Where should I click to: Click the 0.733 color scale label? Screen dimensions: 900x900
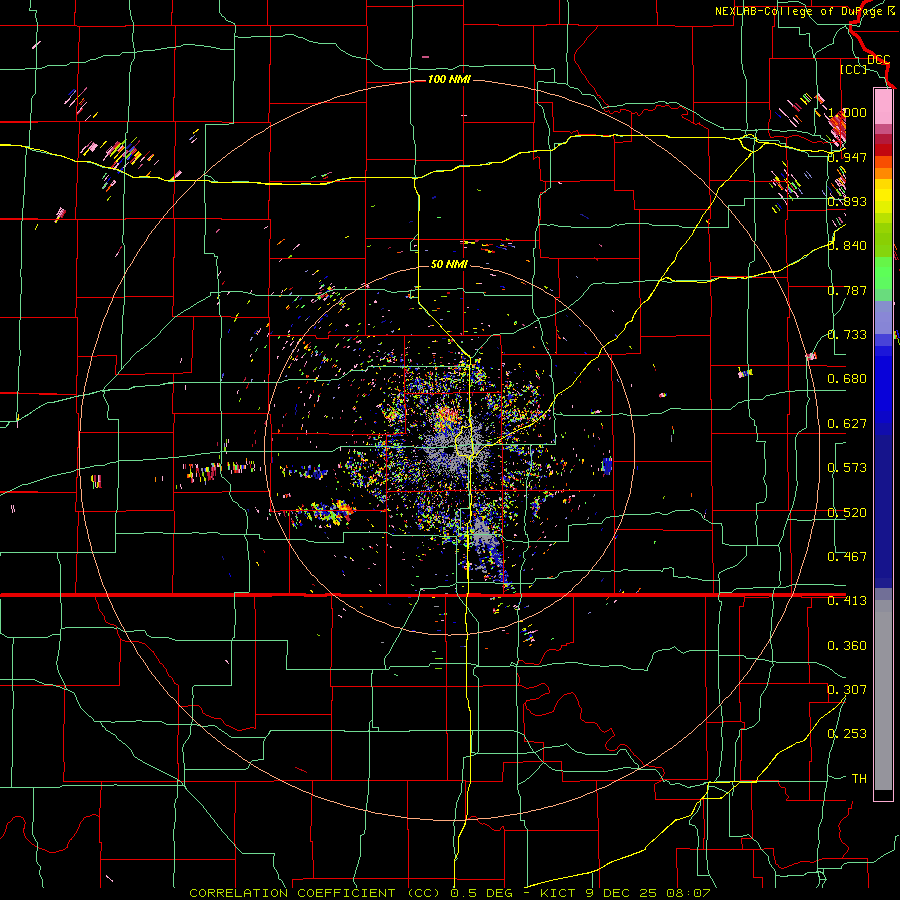[847, 335]
